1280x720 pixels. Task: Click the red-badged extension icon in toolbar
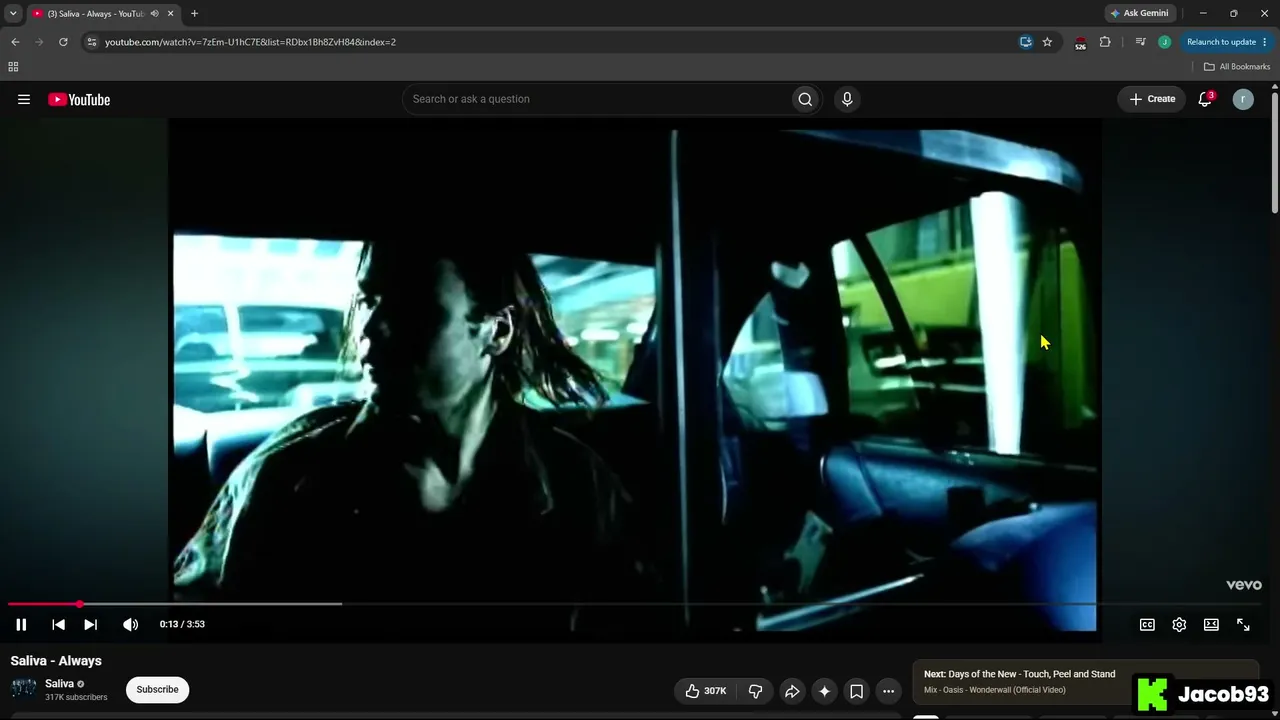tap(1080, 42)
